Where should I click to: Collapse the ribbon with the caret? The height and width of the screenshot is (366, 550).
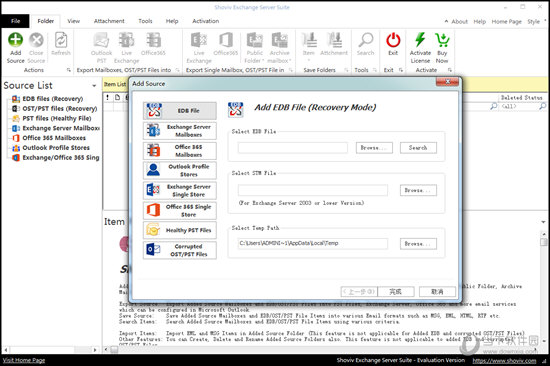pos(446,21)
